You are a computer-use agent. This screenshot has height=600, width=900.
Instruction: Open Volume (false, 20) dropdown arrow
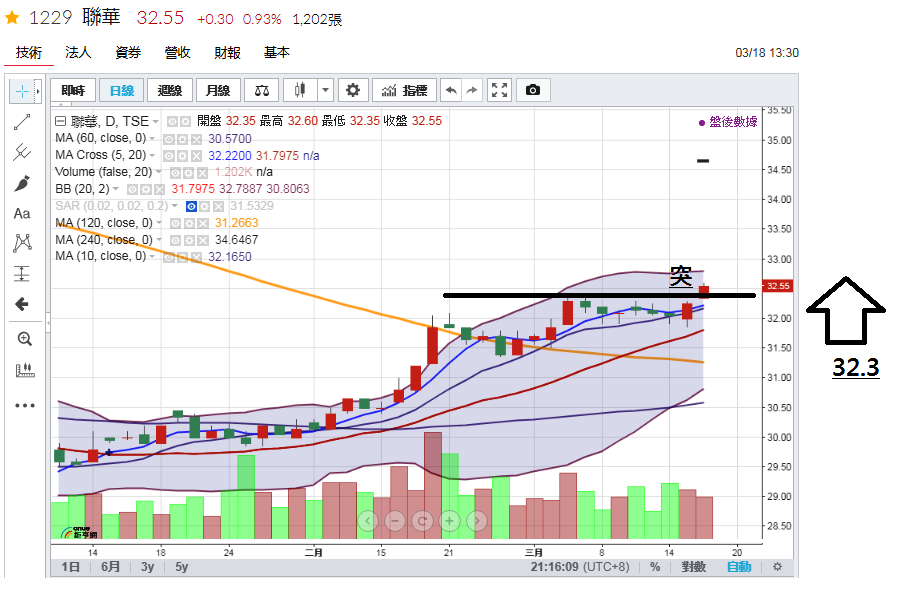click(158, 172)
